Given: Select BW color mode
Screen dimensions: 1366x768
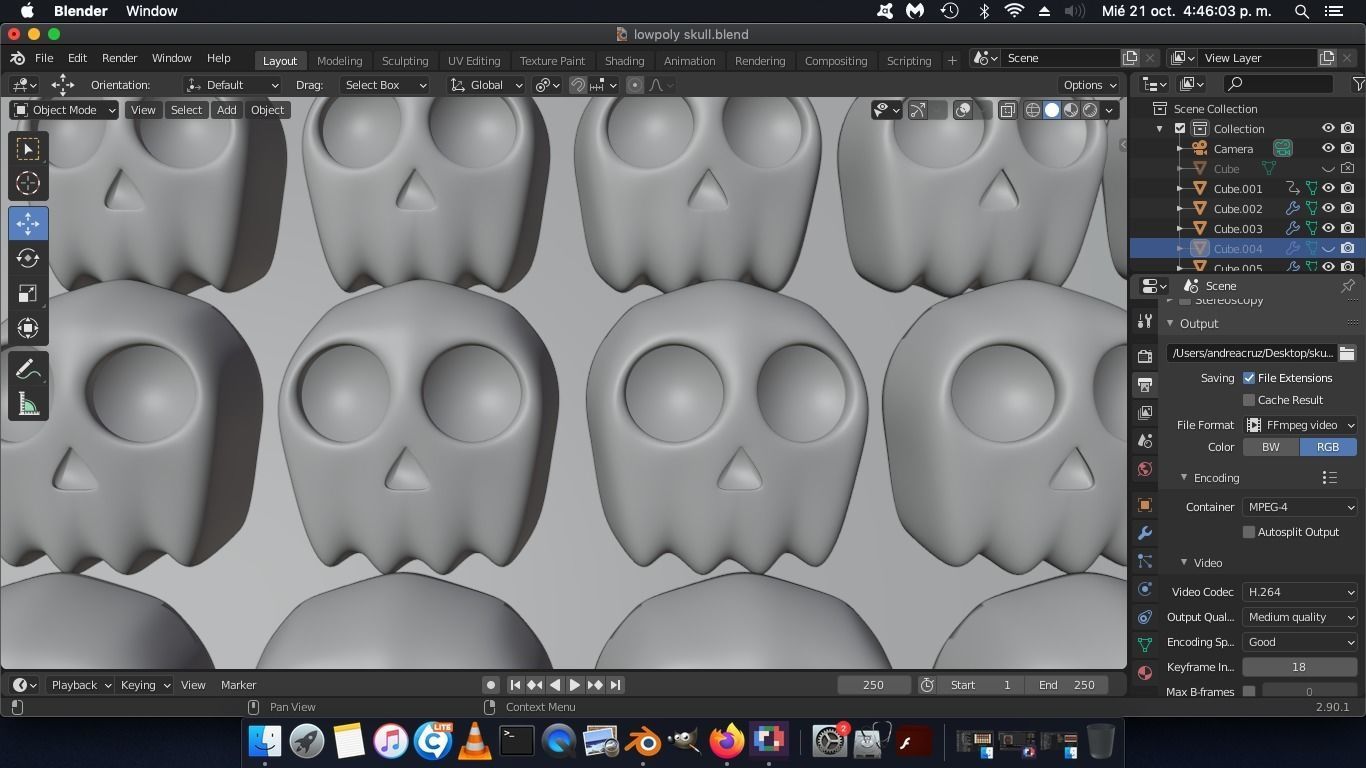Looking at the screenshot, I should click(1271, 447).
